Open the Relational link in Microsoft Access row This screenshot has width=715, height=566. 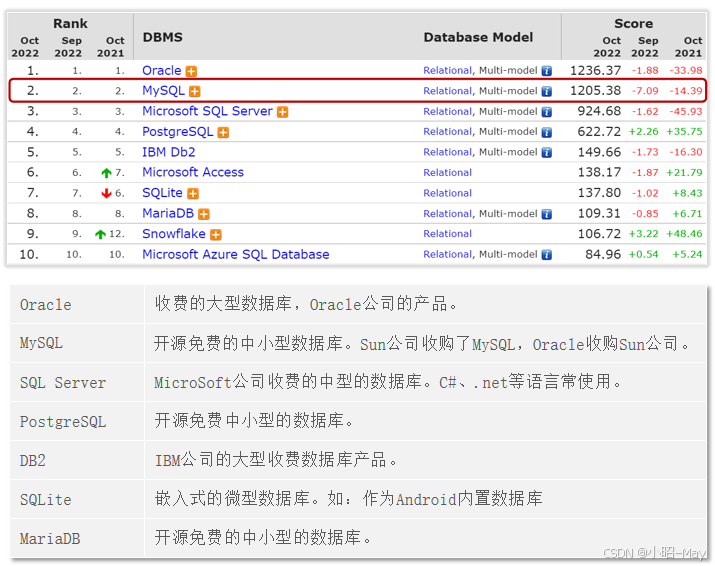447,173
